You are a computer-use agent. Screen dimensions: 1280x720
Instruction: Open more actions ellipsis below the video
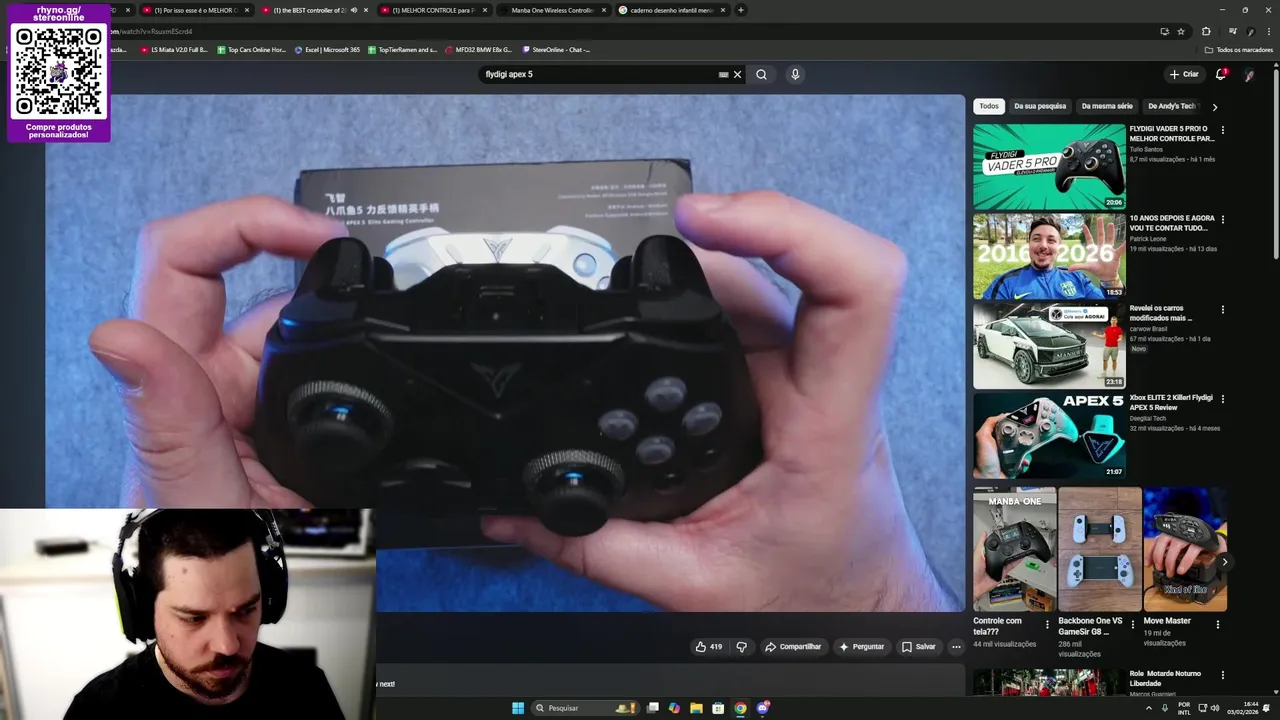click(x=956, y=647)
